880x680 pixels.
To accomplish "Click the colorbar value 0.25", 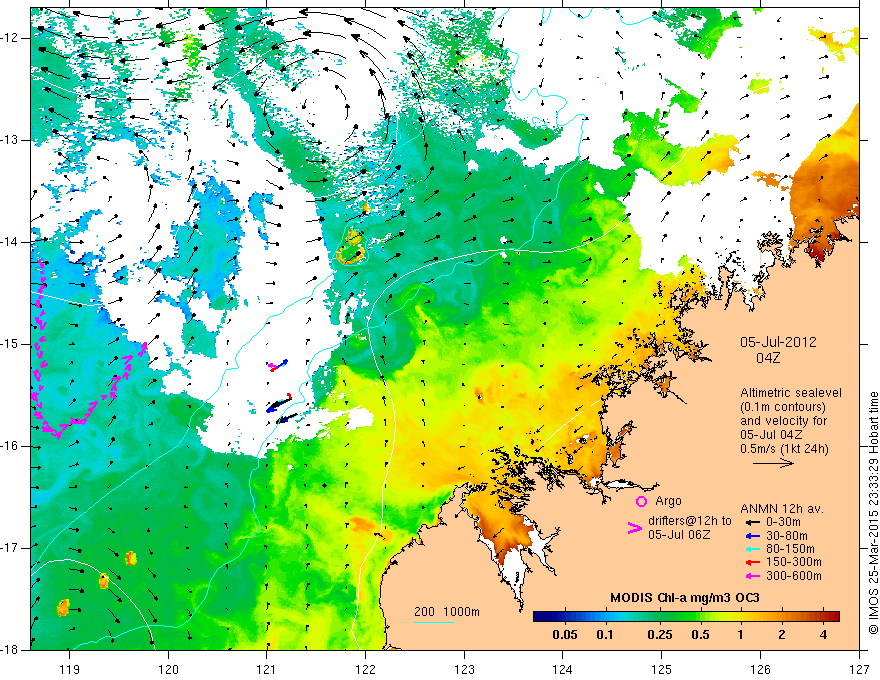I will (659, 635).
